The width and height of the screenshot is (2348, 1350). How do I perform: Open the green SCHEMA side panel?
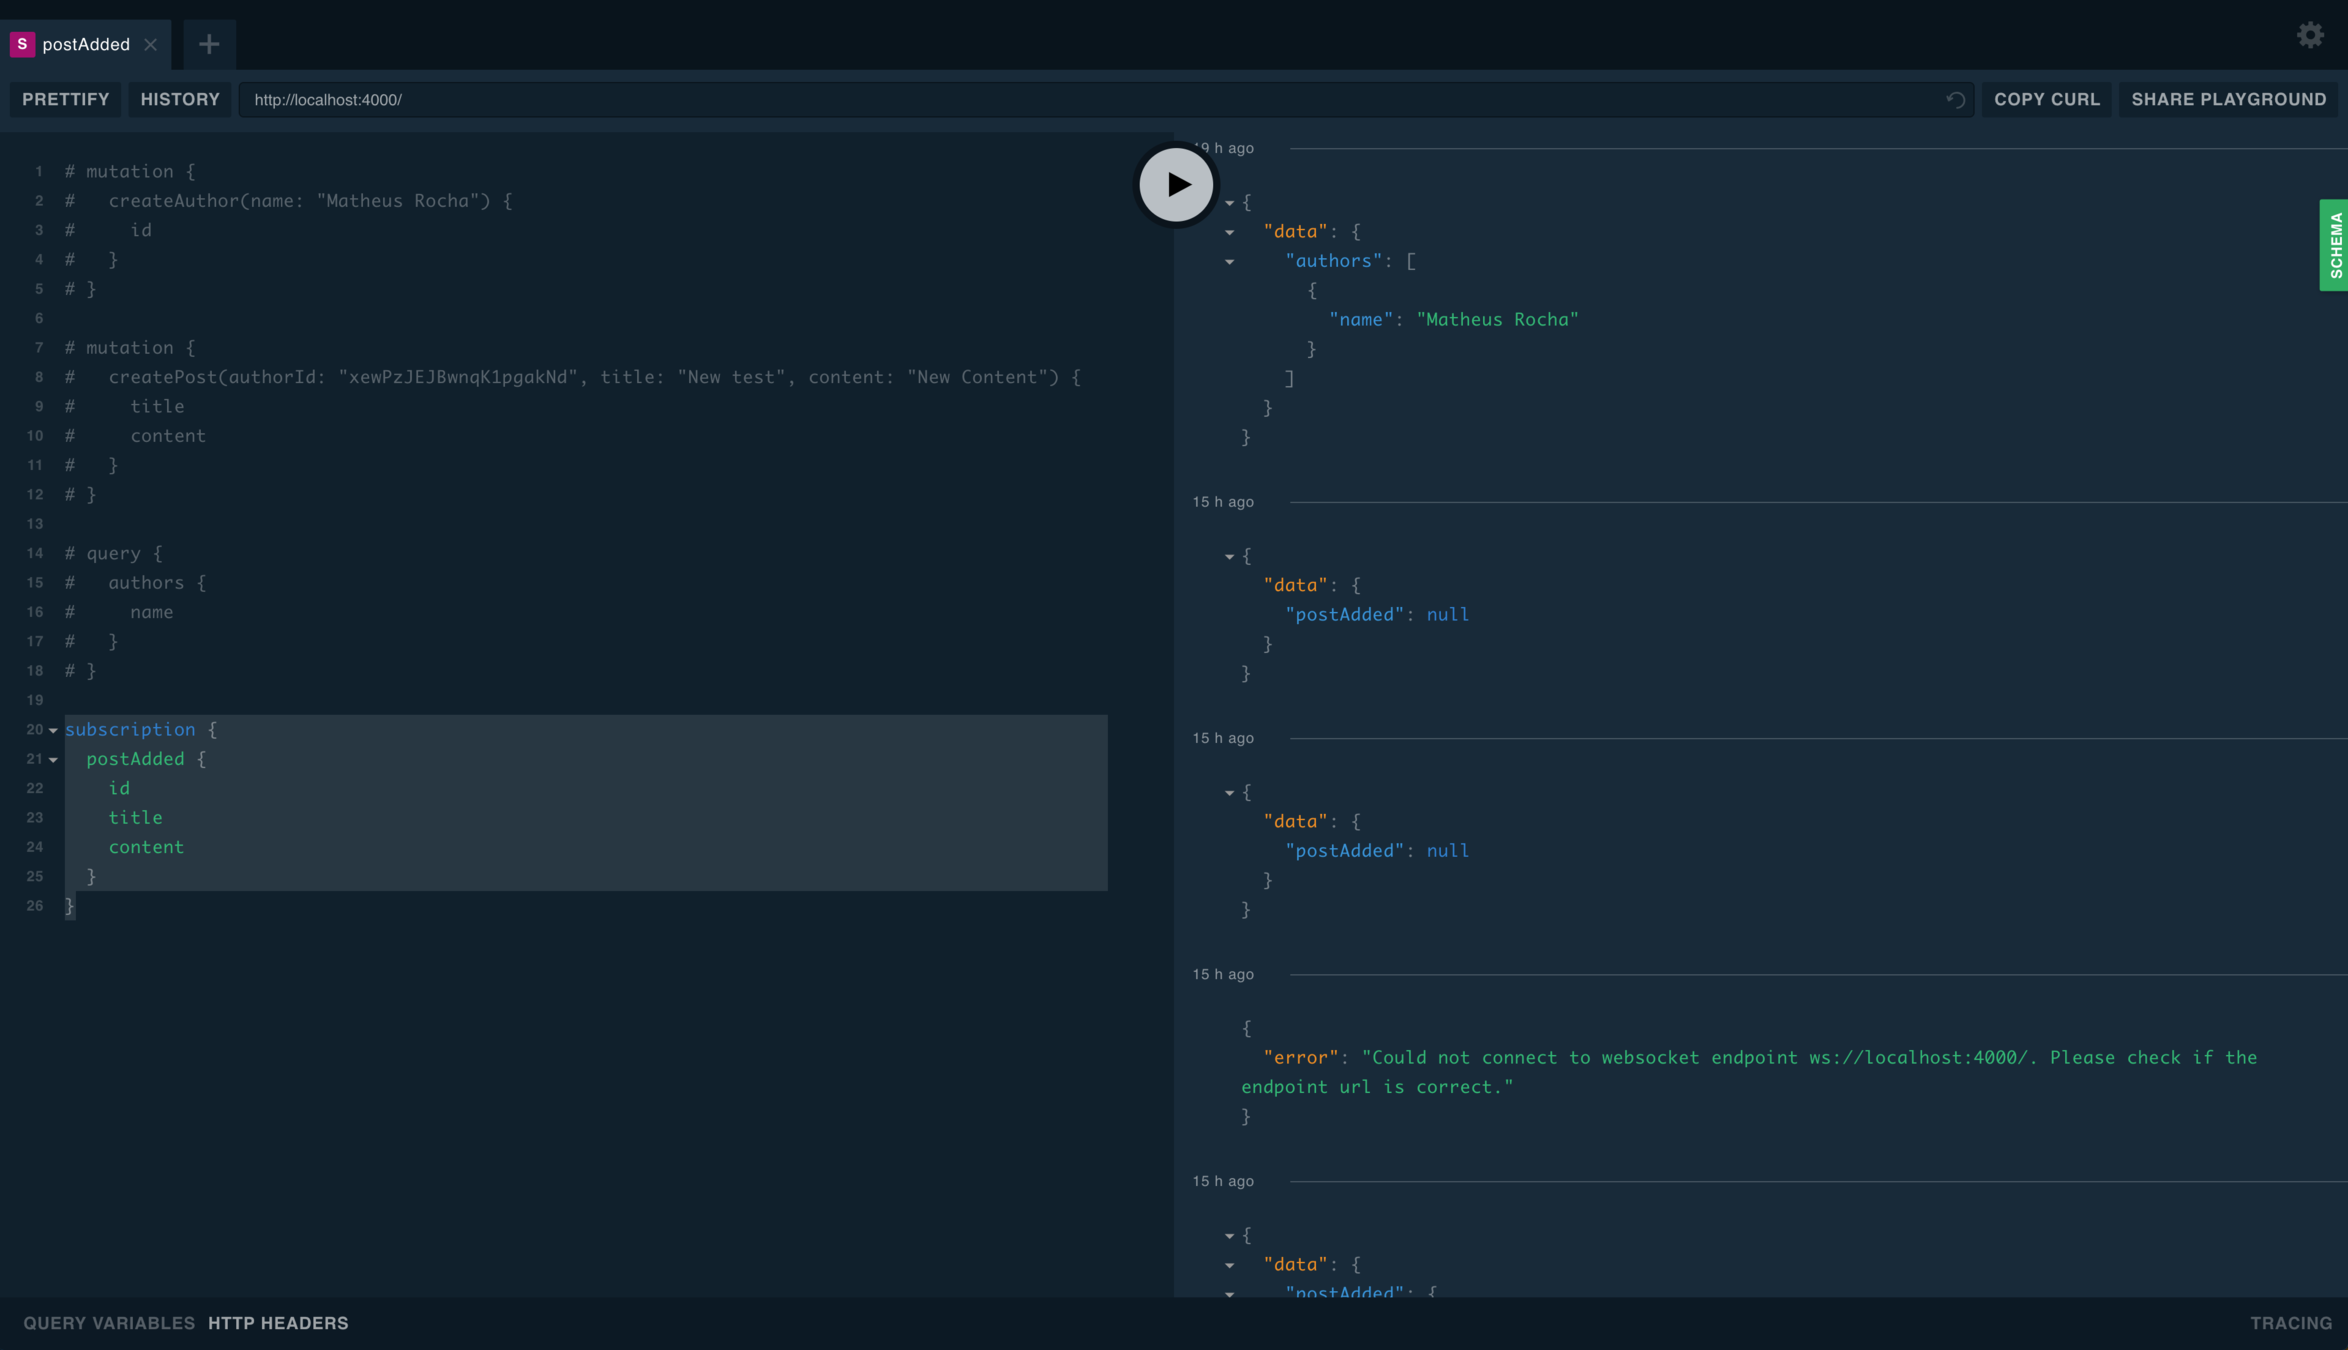pyautogui.click(x=2335, y=245)
